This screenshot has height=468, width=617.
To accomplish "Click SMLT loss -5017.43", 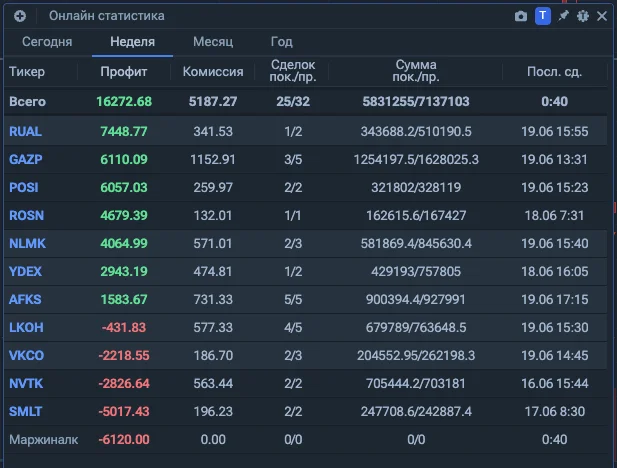I will point(124,411).
